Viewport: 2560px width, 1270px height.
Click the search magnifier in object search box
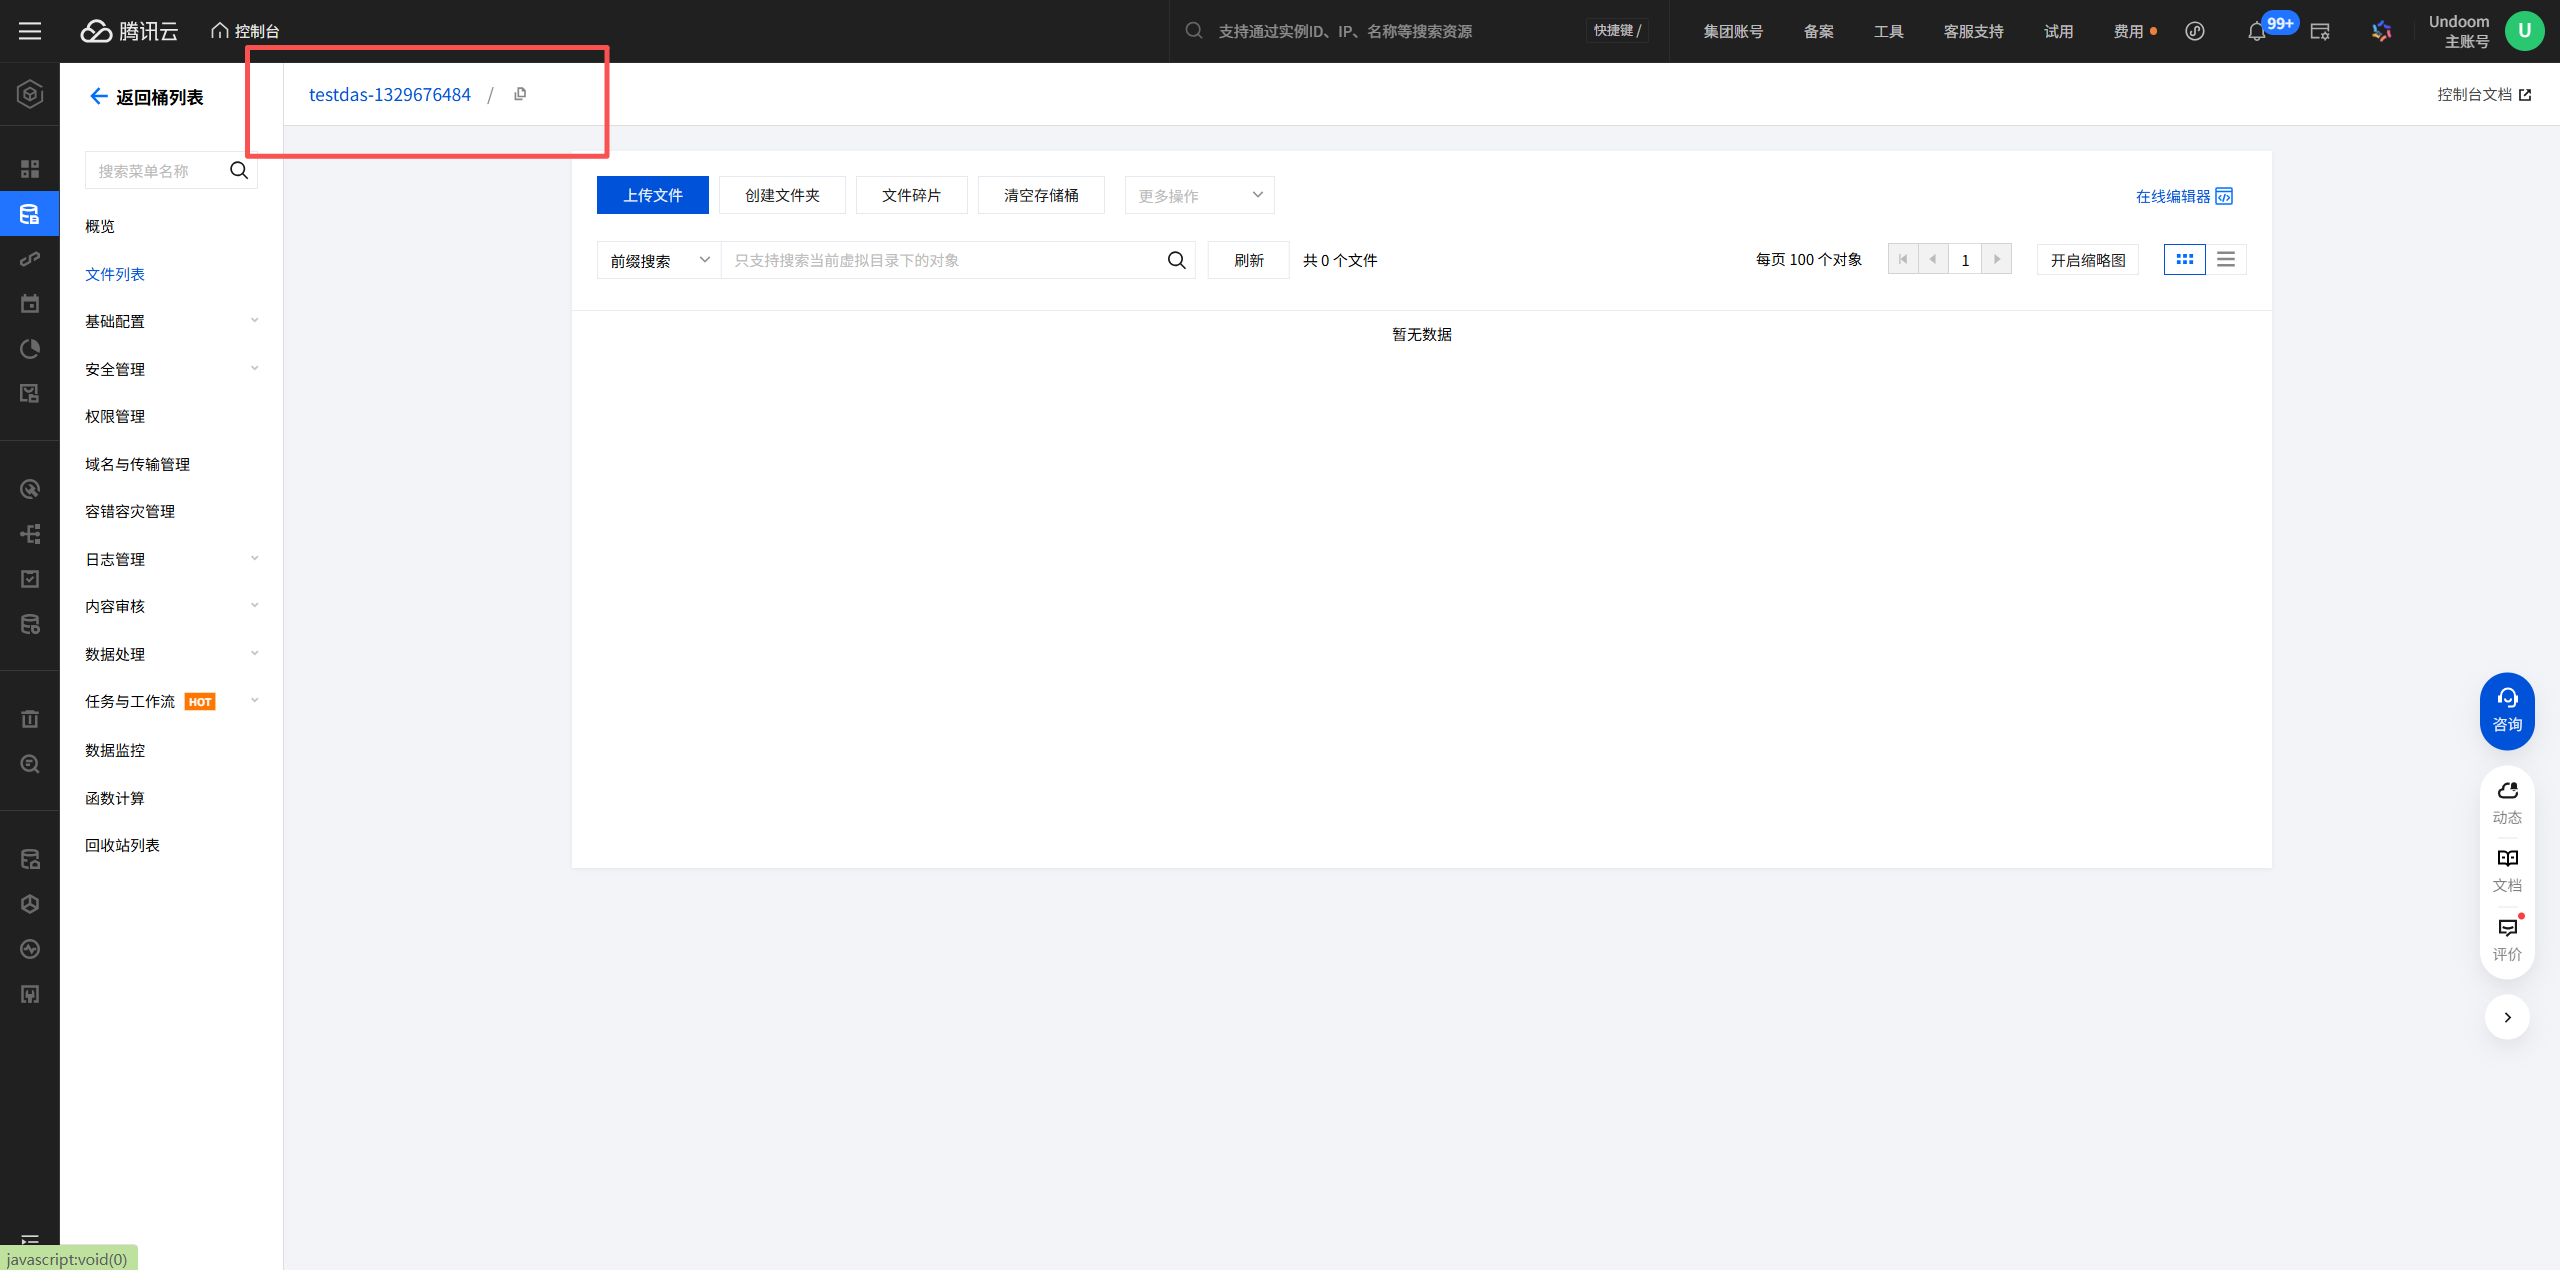[1176, 260]
